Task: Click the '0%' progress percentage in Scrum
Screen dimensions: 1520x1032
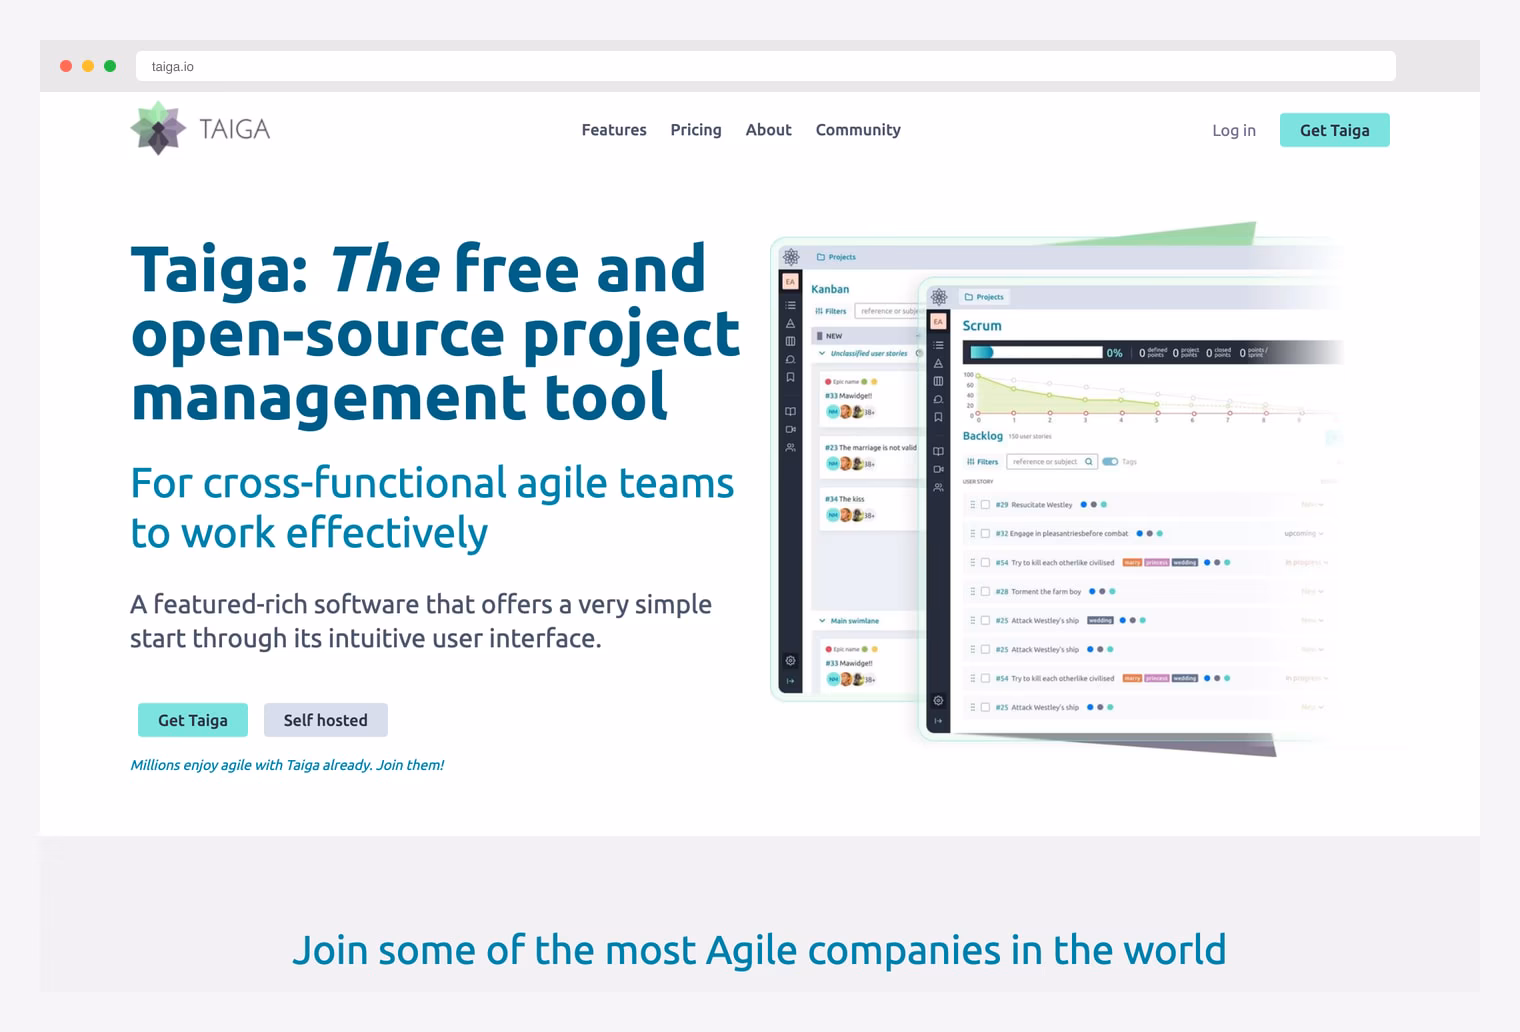Action: click(x=1114, y=353)
